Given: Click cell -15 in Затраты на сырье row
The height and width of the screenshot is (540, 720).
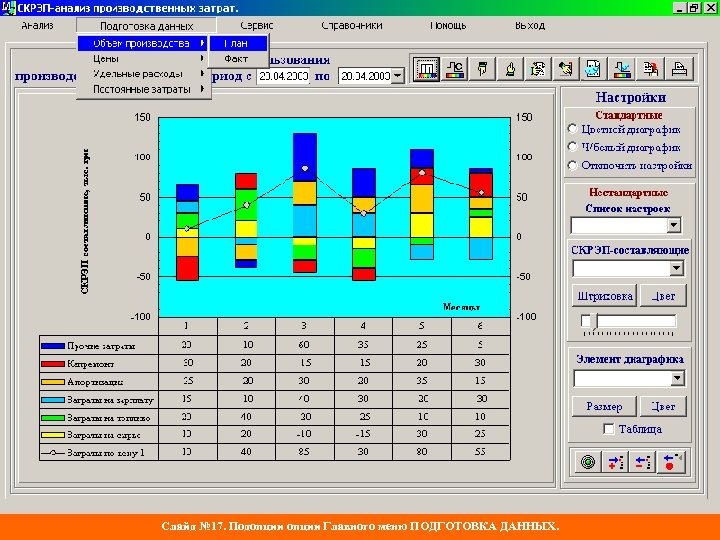Looking at the screenshot, I should pos(363,434).
